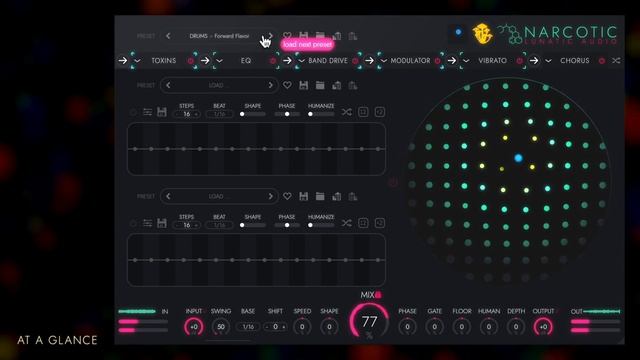
Task: Click the blue dot button near logo
Action: point(458,32)
